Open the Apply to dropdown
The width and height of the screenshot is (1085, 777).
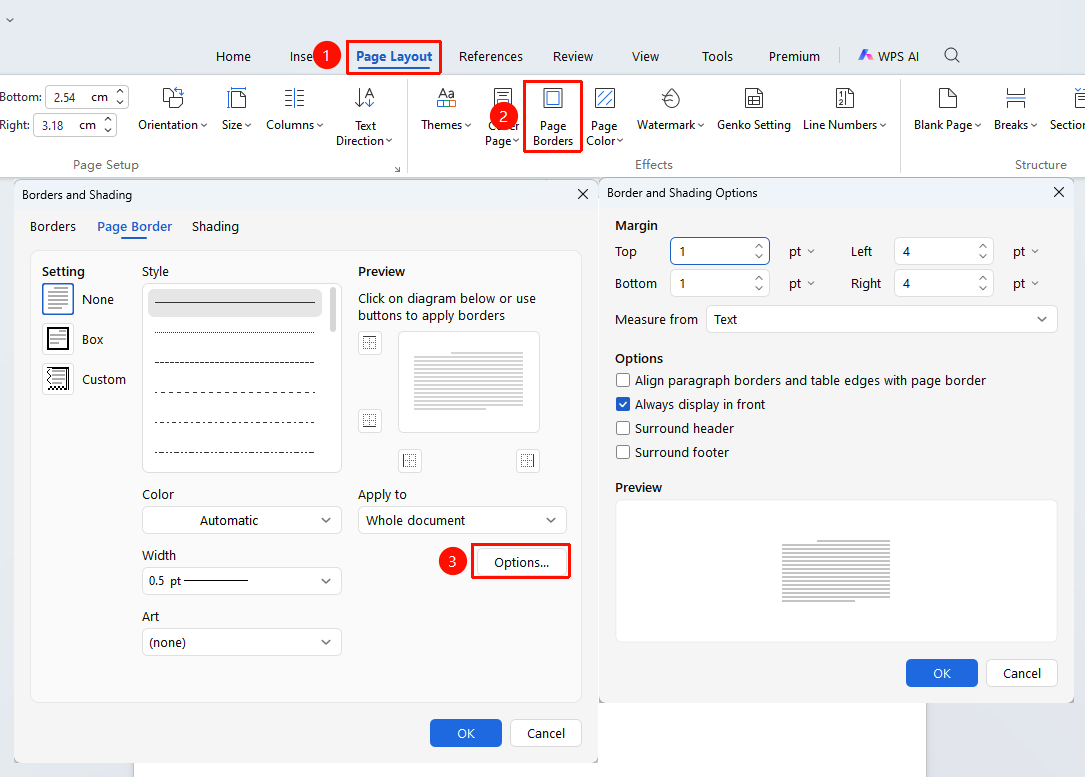tap(462, 520)
